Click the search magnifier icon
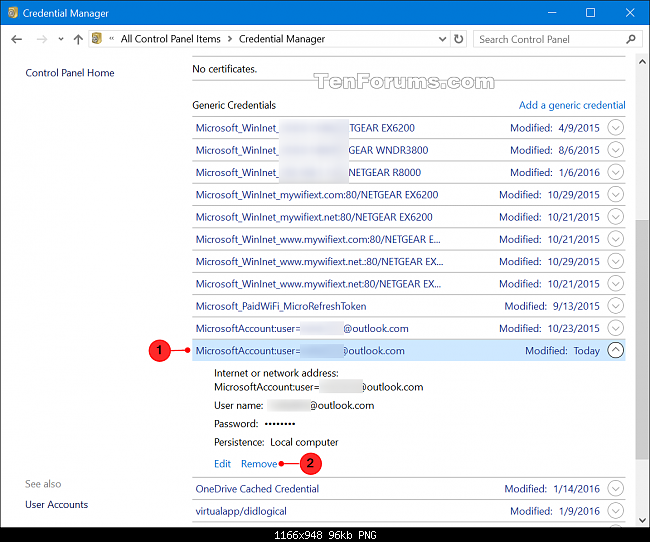Viewport: 650px width, 542px height. click(x=631, y=39)
